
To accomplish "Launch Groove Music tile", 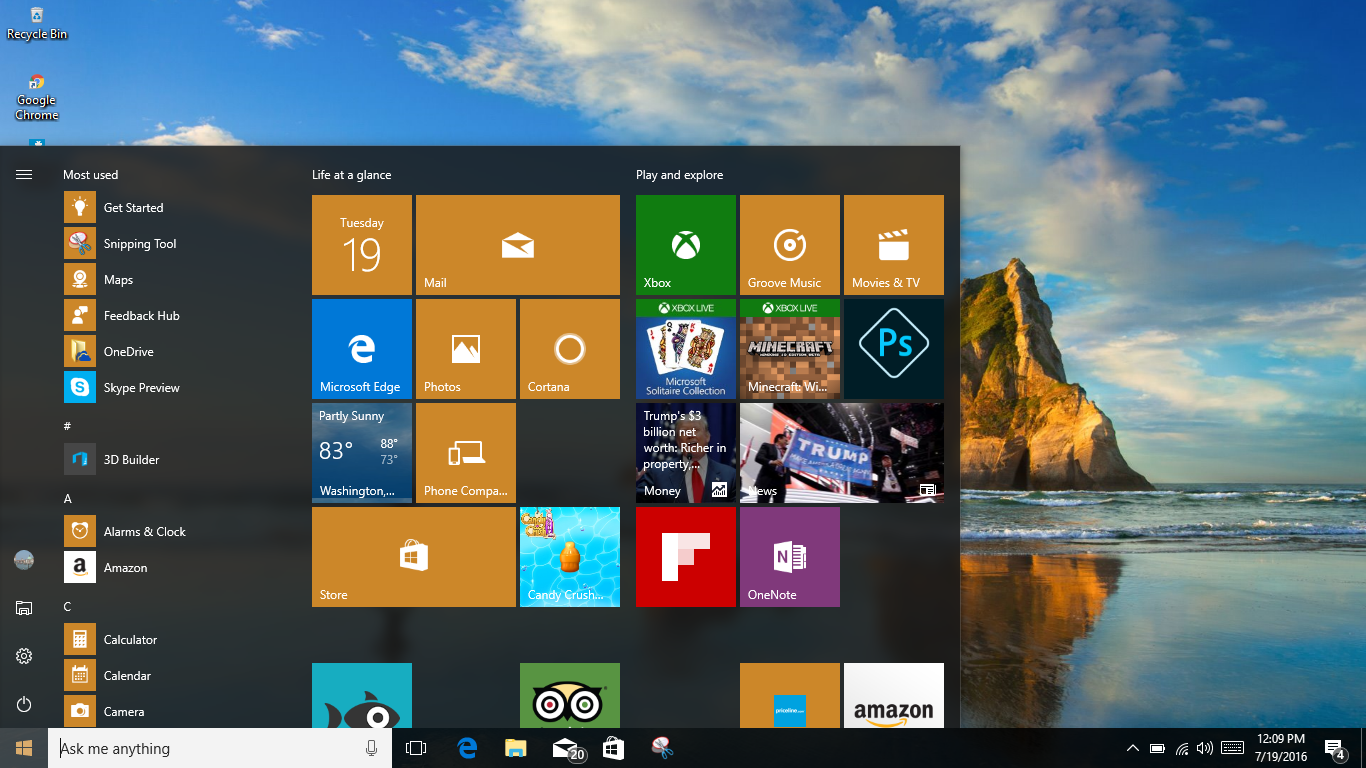I will 790,245.
